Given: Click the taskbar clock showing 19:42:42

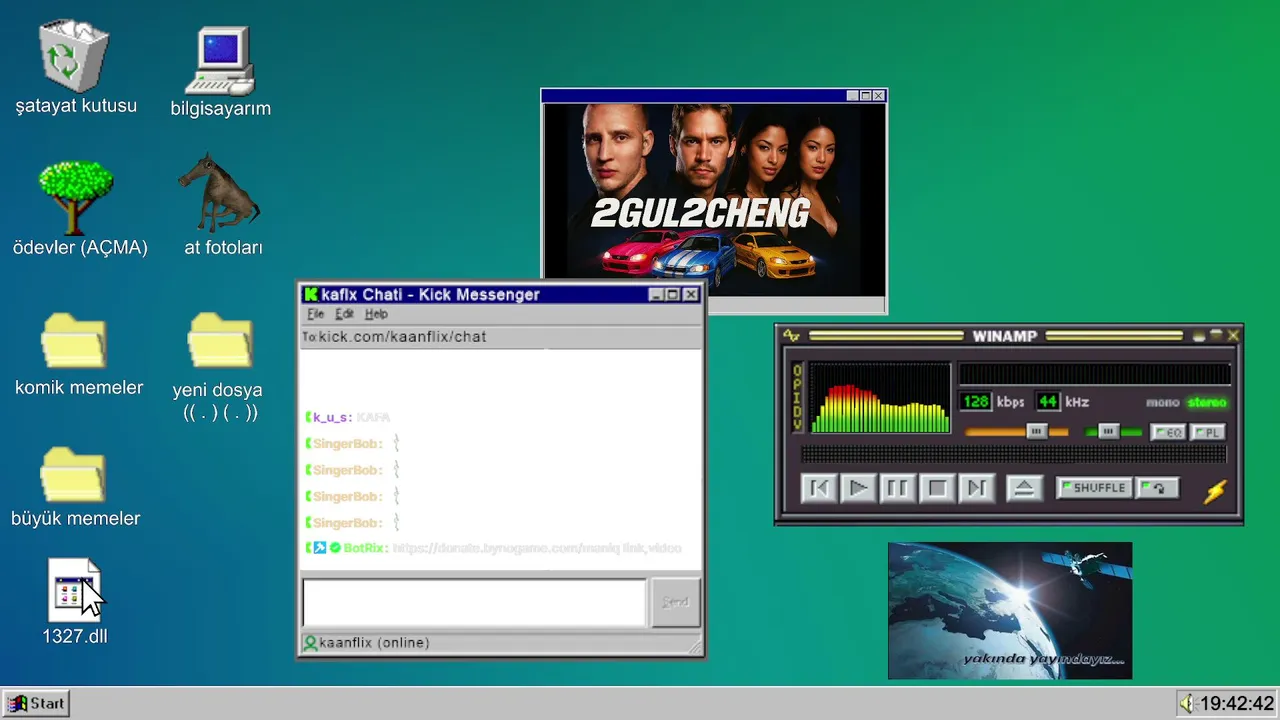Looking at the screenshot, I should [x=1237, y=703].
